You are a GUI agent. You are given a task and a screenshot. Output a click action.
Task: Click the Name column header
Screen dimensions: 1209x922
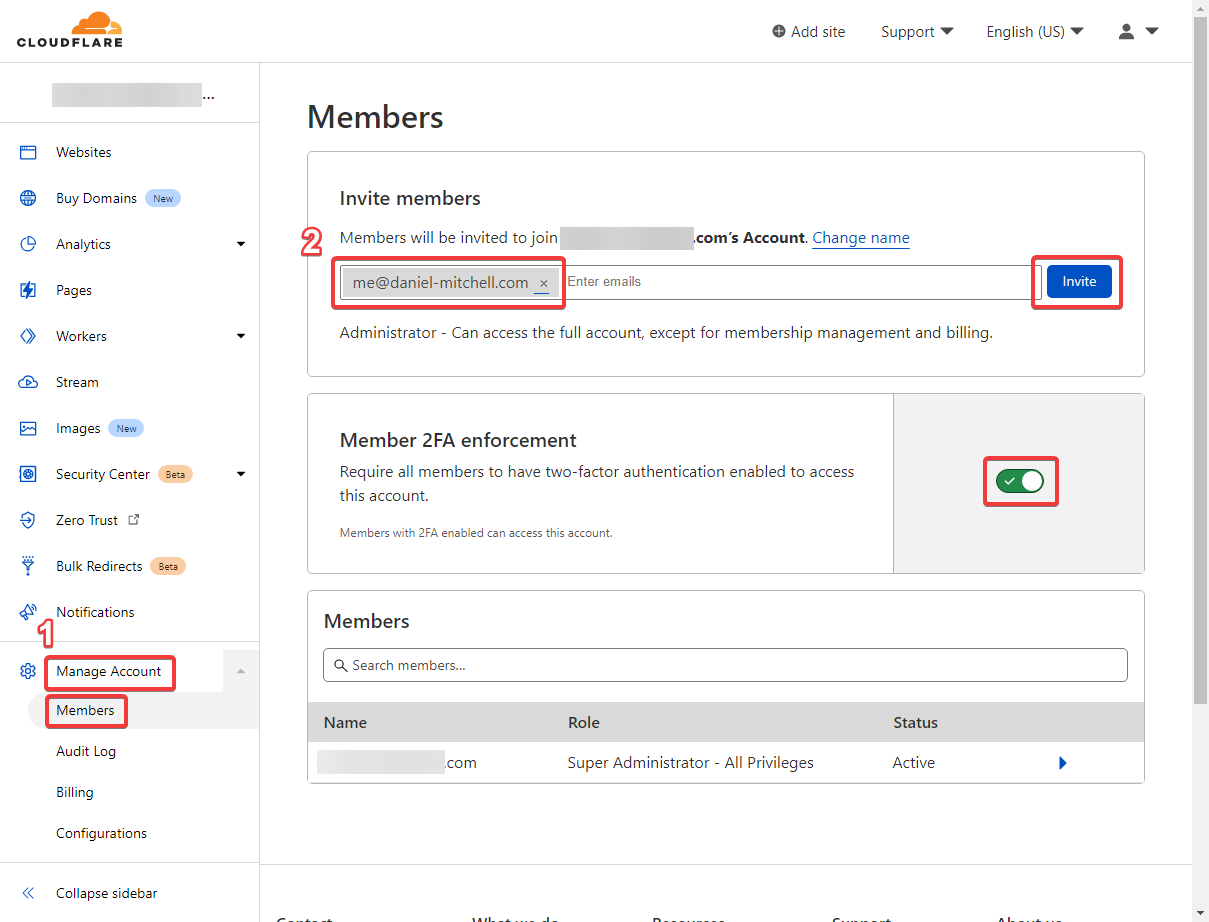(345, 722)
